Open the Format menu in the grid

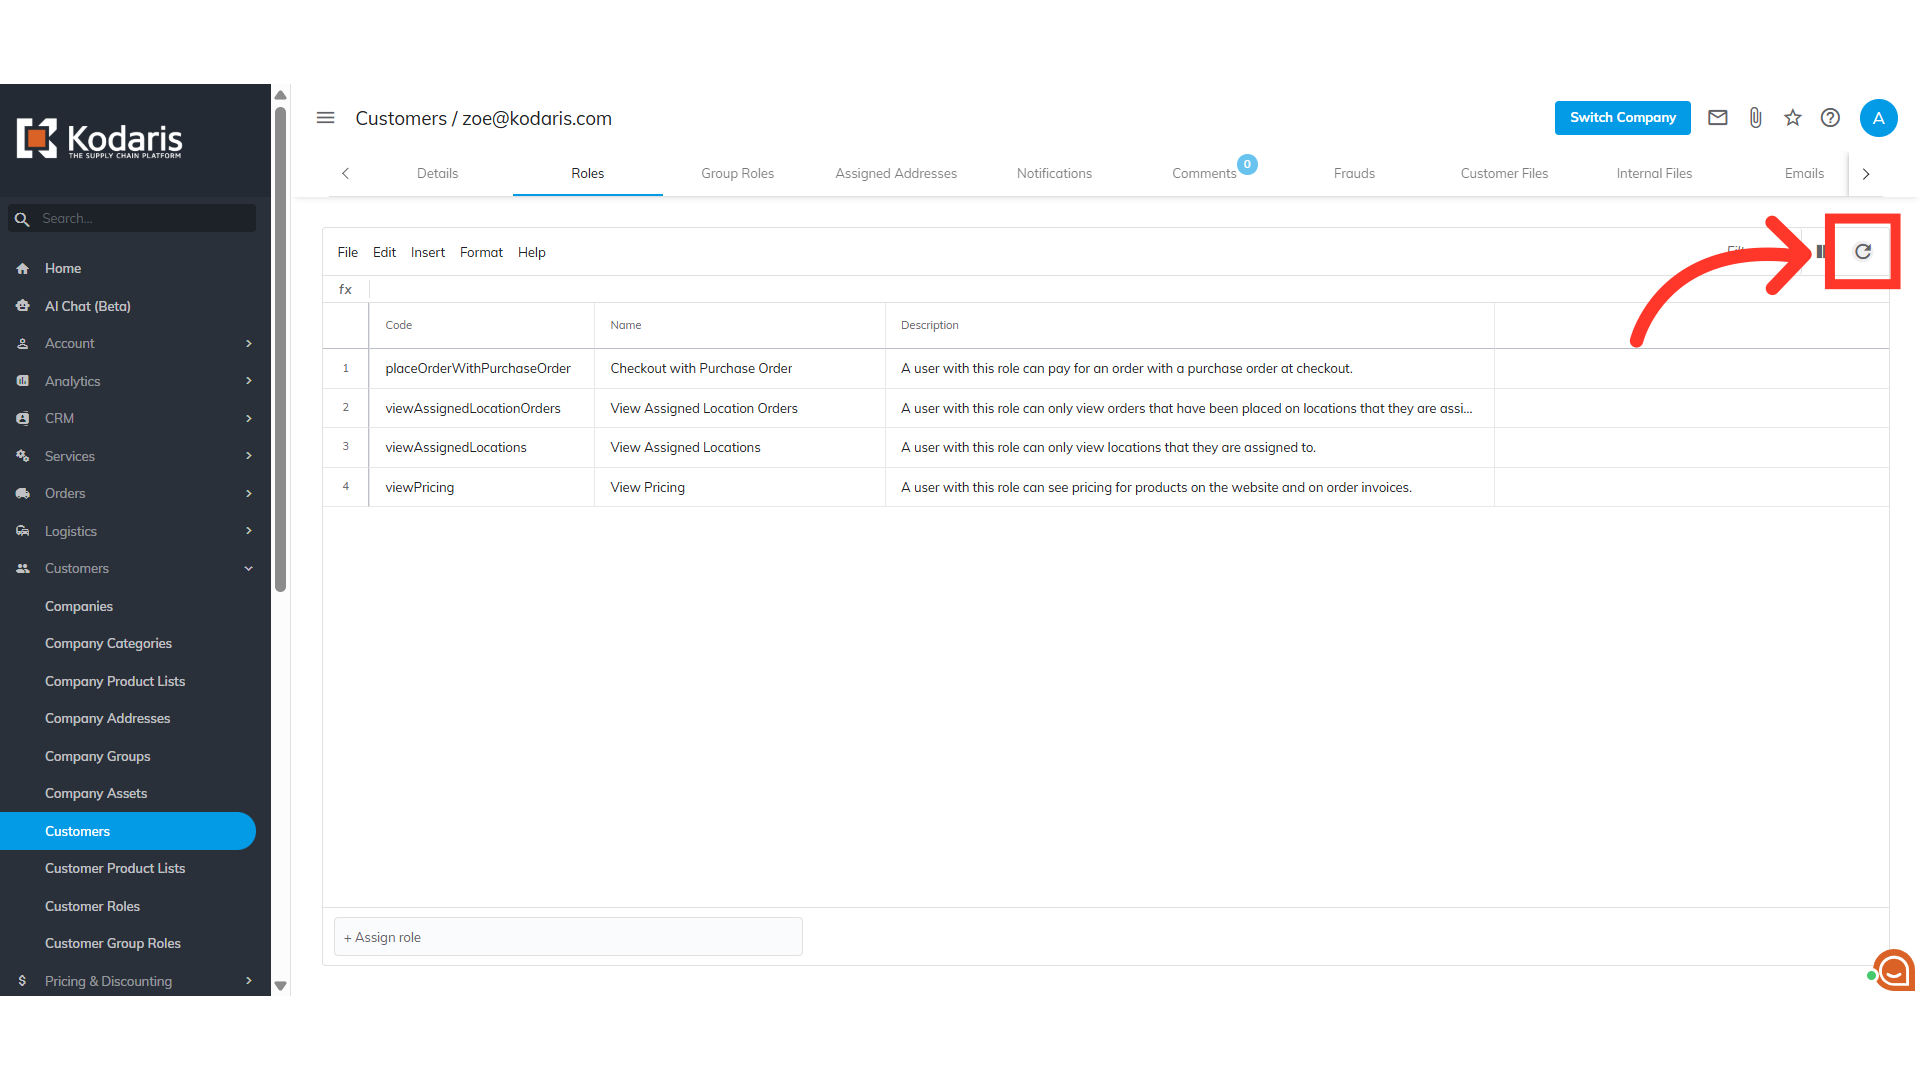tap(481, 253)
